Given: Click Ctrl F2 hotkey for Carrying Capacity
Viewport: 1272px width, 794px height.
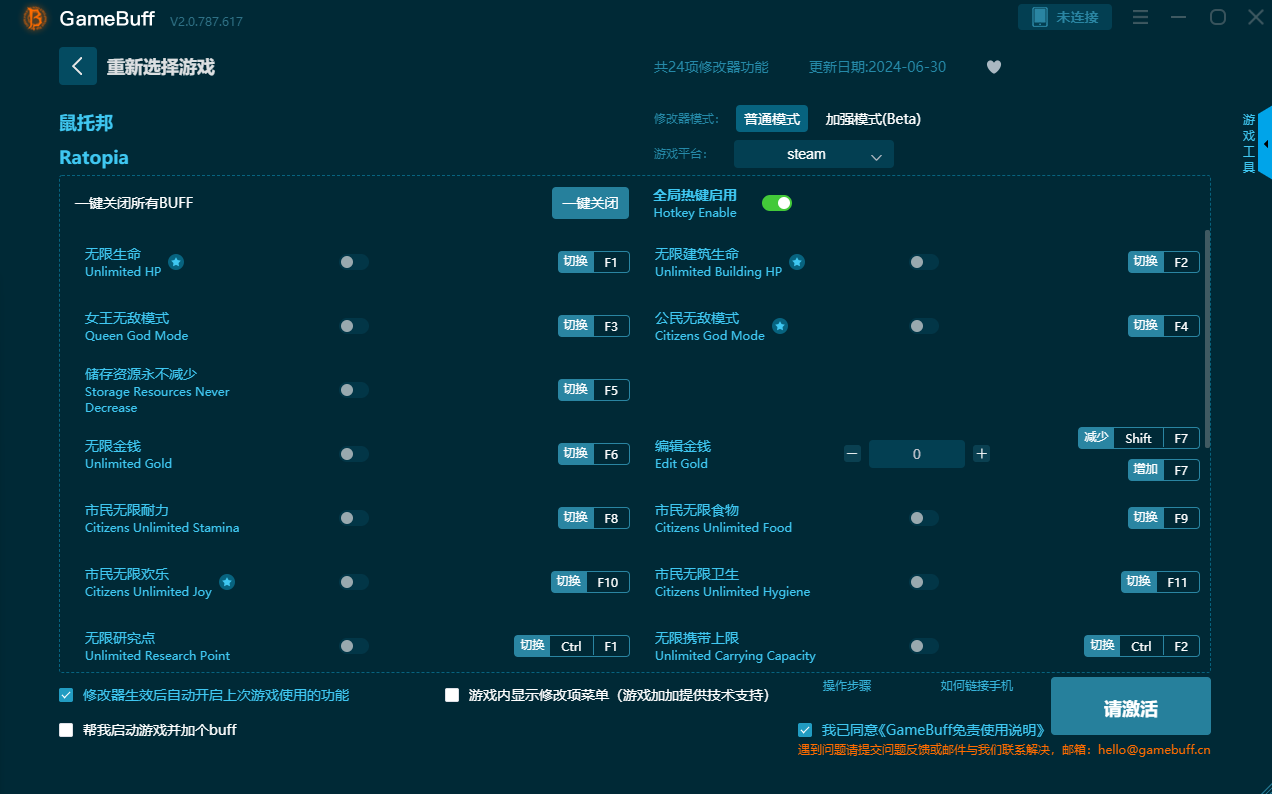Looking at the screenshot, I should click(1142, 646).
